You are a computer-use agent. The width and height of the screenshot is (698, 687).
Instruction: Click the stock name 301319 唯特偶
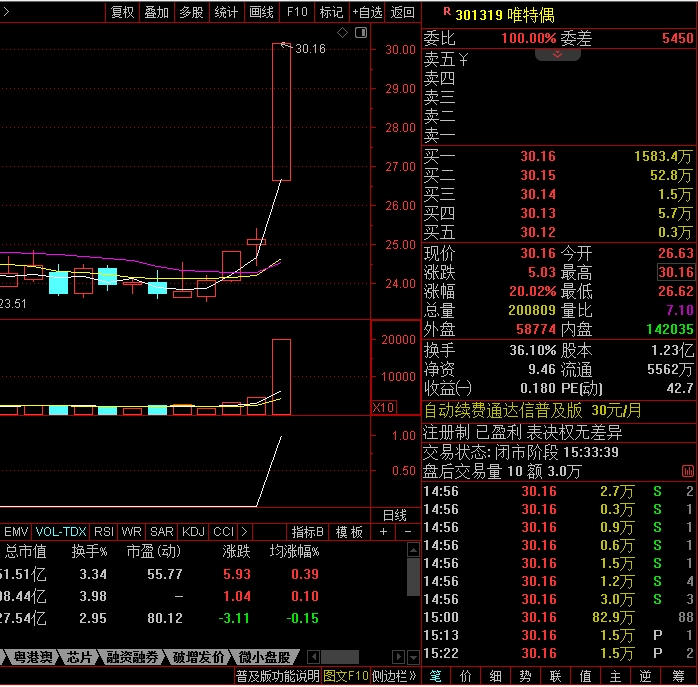(505, 16)
